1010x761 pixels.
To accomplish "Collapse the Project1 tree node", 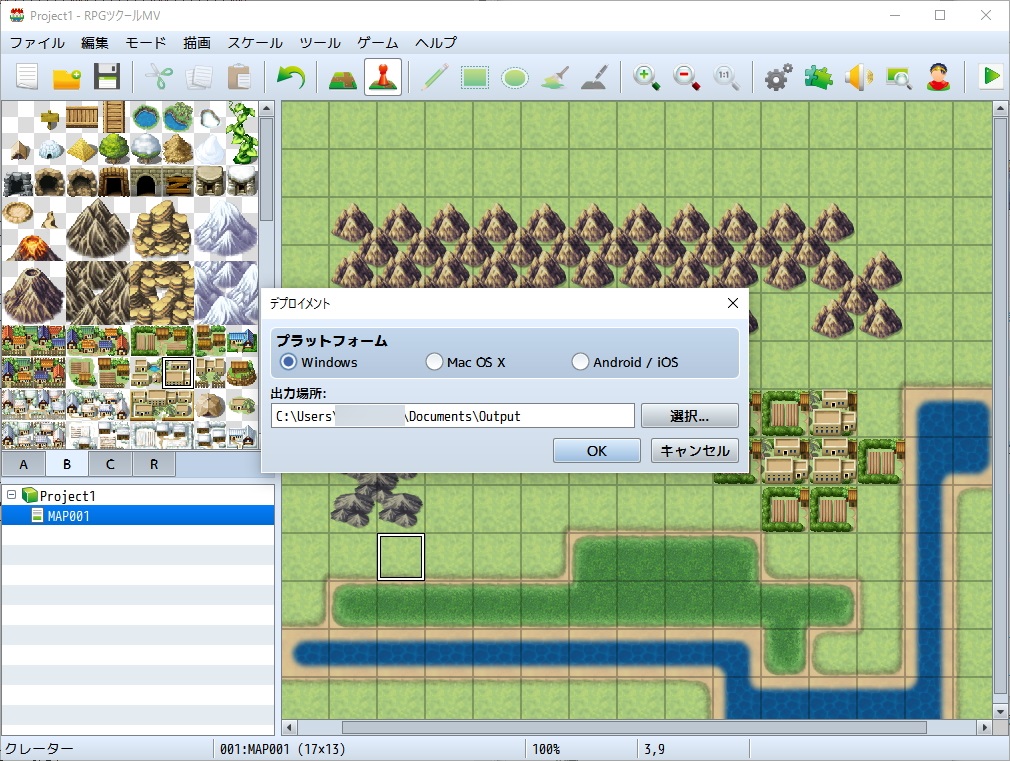I will pyautogui.click(x=12, y=495).
